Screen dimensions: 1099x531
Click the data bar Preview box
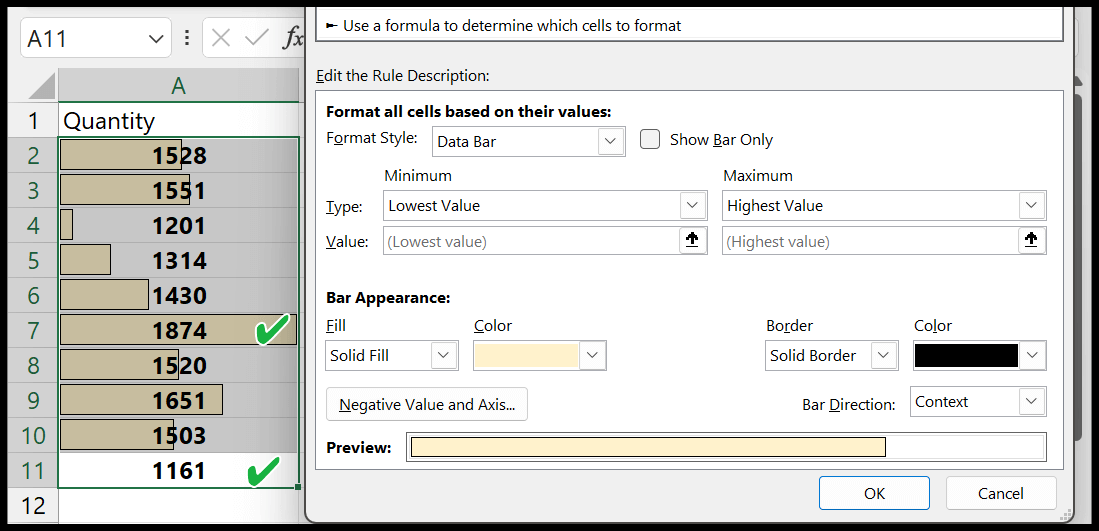[726, 447]
